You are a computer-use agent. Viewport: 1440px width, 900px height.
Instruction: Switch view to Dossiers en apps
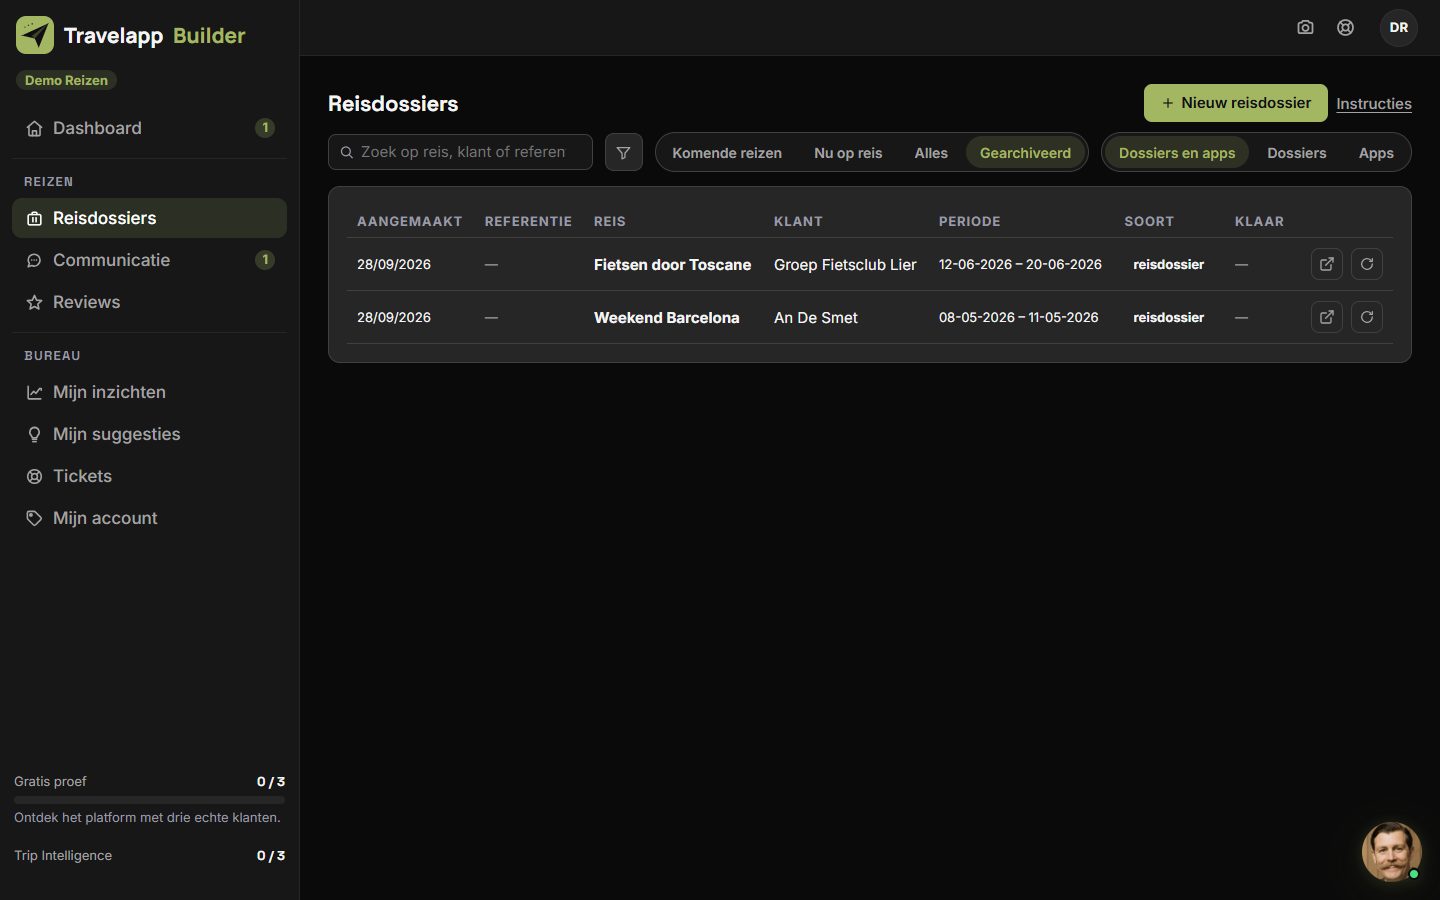click(x=1177, y=153)
